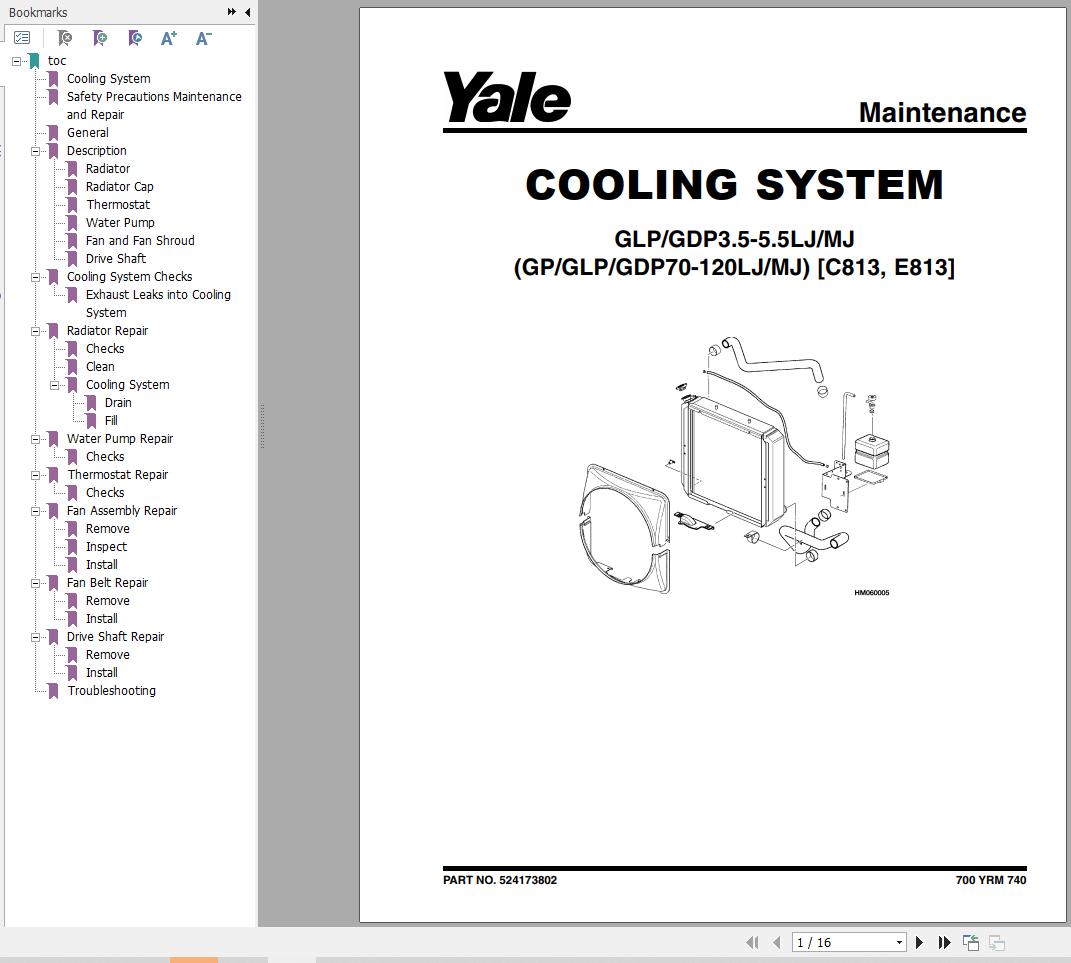This screenshot has width=1071, height=963.
Task: Increase bookmark text size (A+)
Action: point(169,38)
